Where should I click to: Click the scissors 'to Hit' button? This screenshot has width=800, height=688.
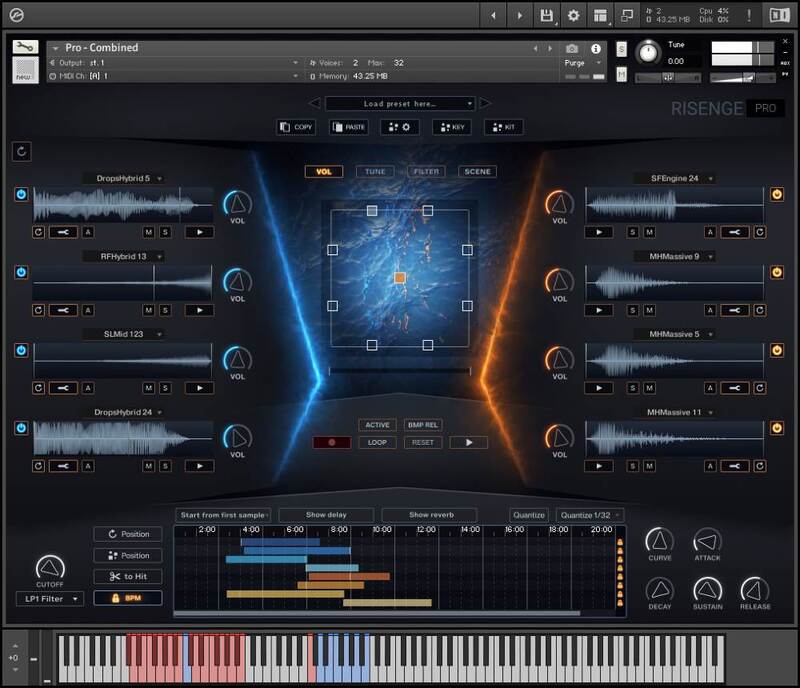[128, 576]
